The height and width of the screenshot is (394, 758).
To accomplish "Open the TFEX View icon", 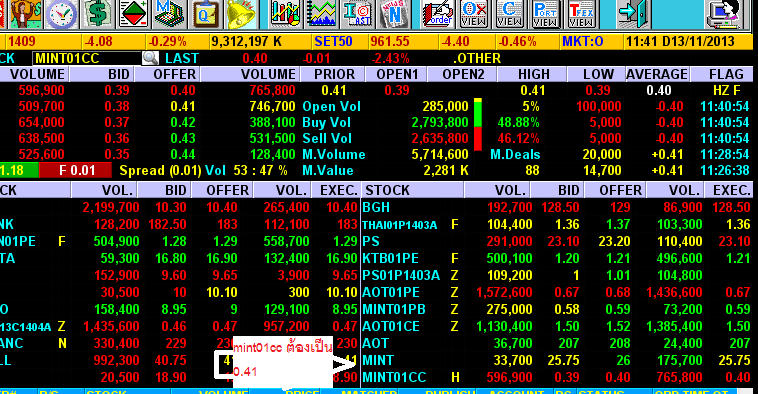I will tap(581, 14).
